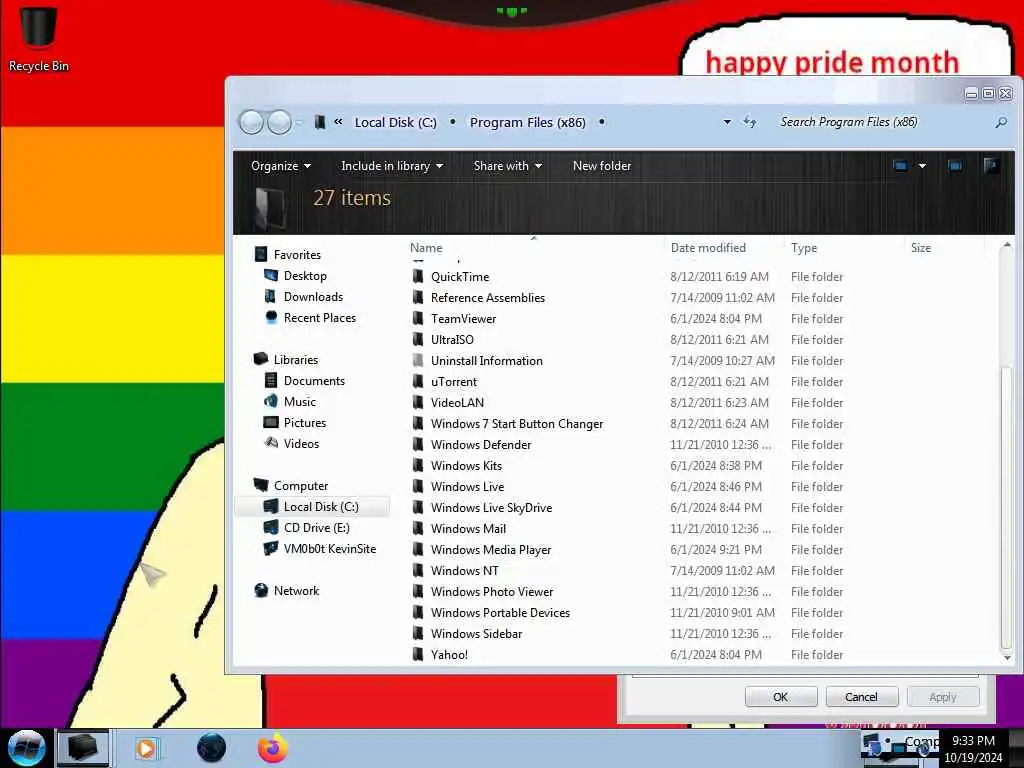Screen dimensions: 1024x768
Task: Click the UltraISO folder icon
Action: (x=418, y=339)
